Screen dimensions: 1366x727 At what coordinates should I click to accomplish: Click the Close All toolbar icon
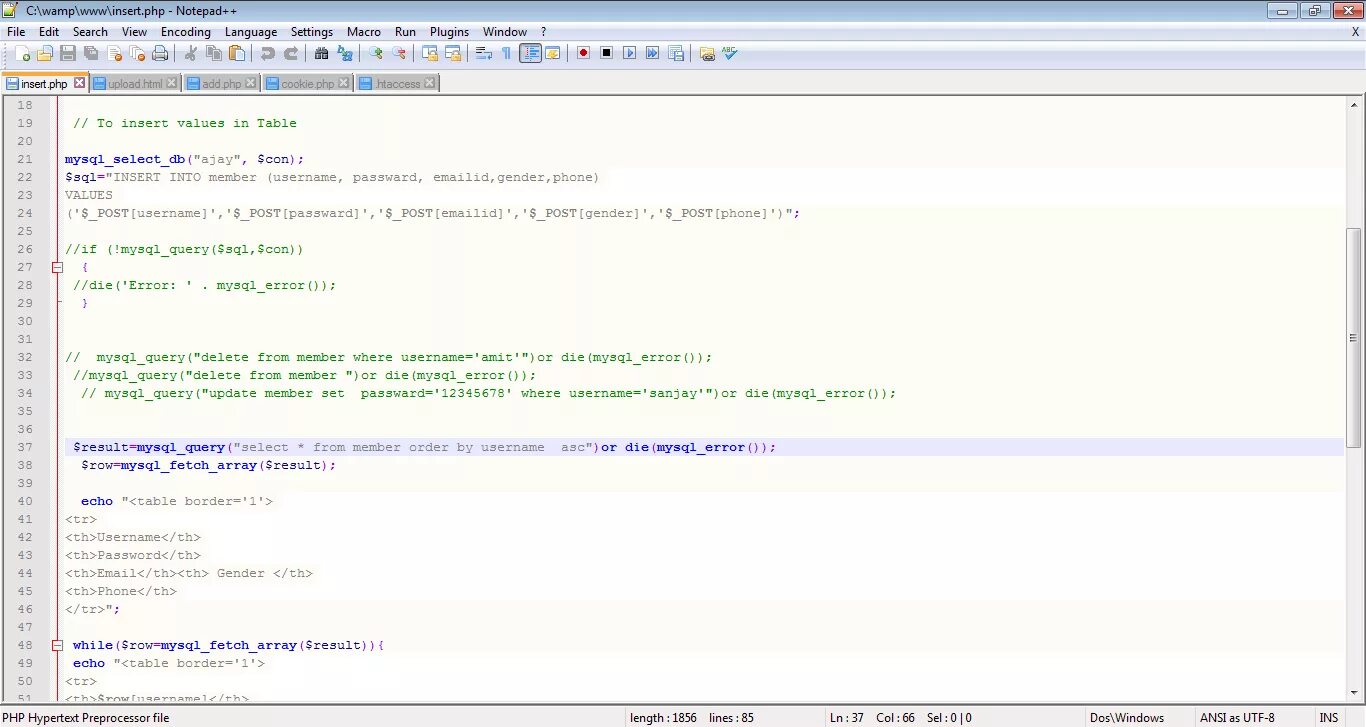point(137,54)
